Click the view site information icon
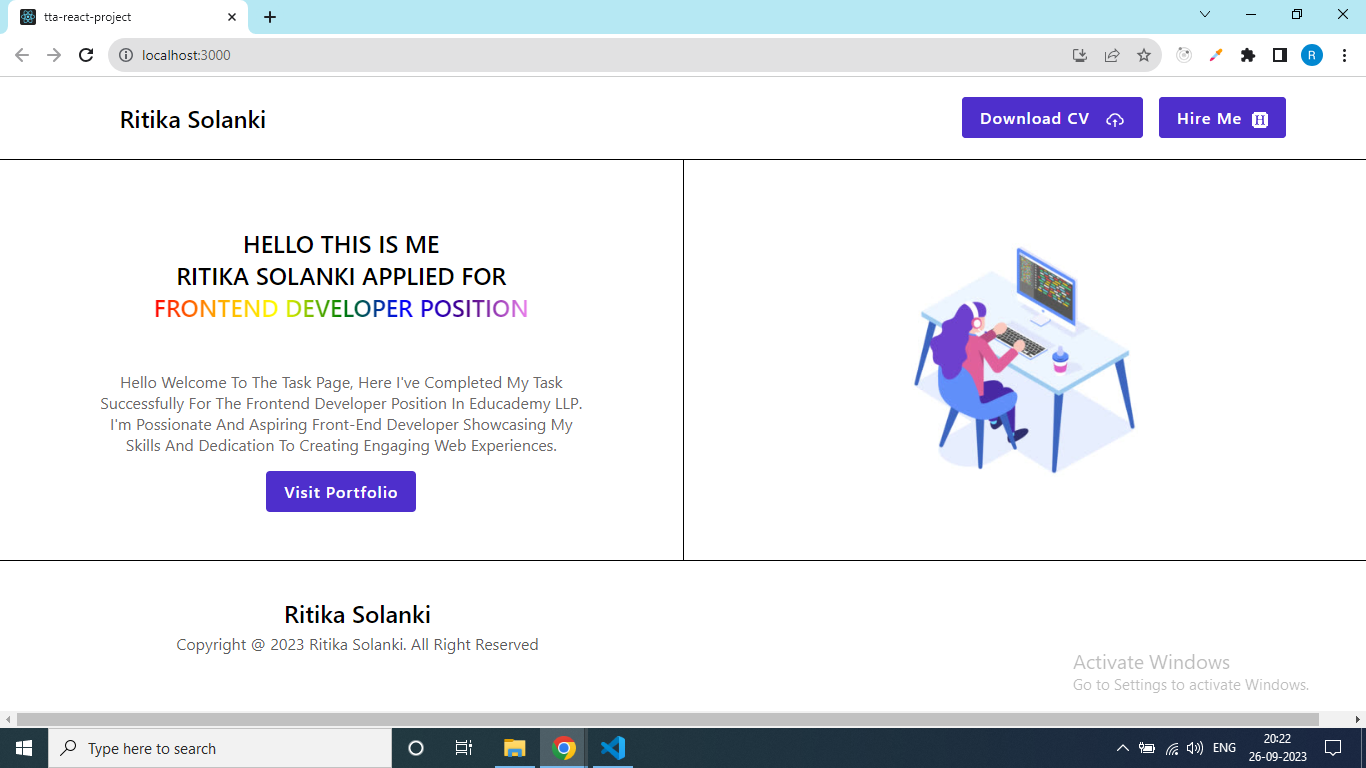The width and height of the screenshot is (1366, 768). pos(126,55)
